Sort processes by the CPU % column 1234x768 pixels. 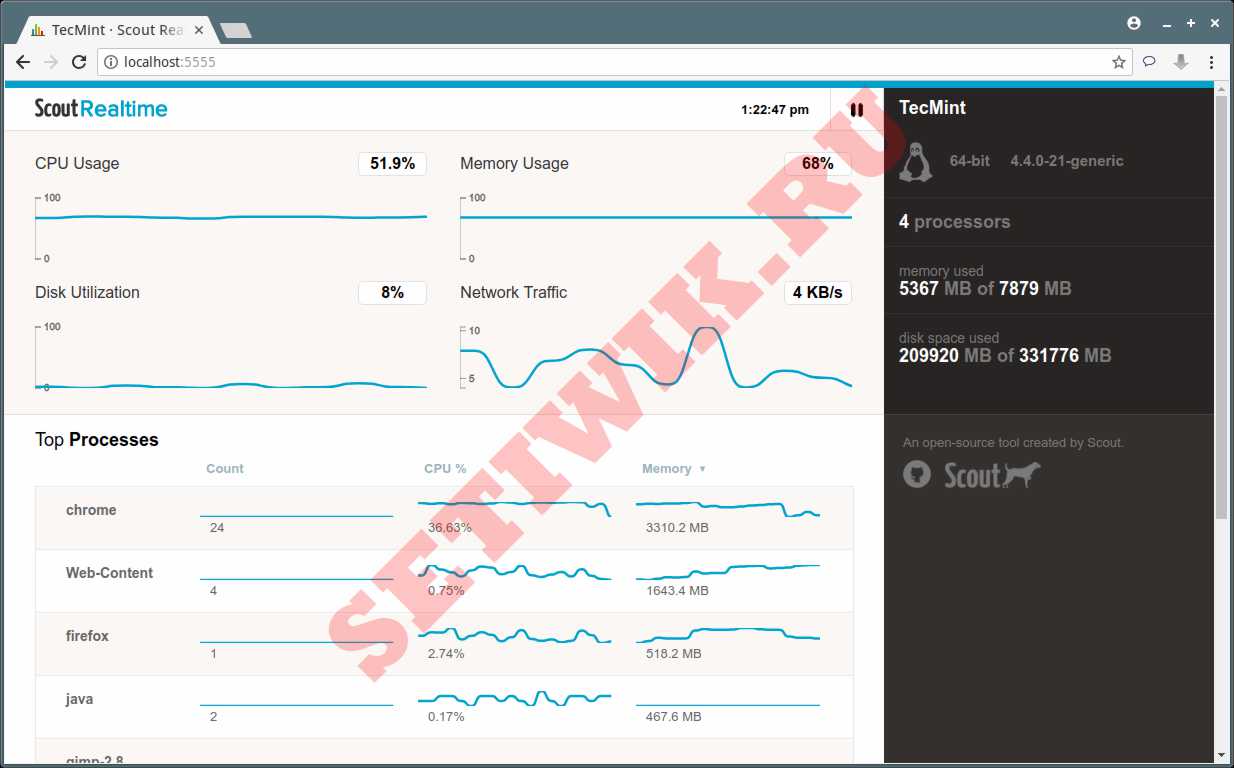click(x=445, y=468)
